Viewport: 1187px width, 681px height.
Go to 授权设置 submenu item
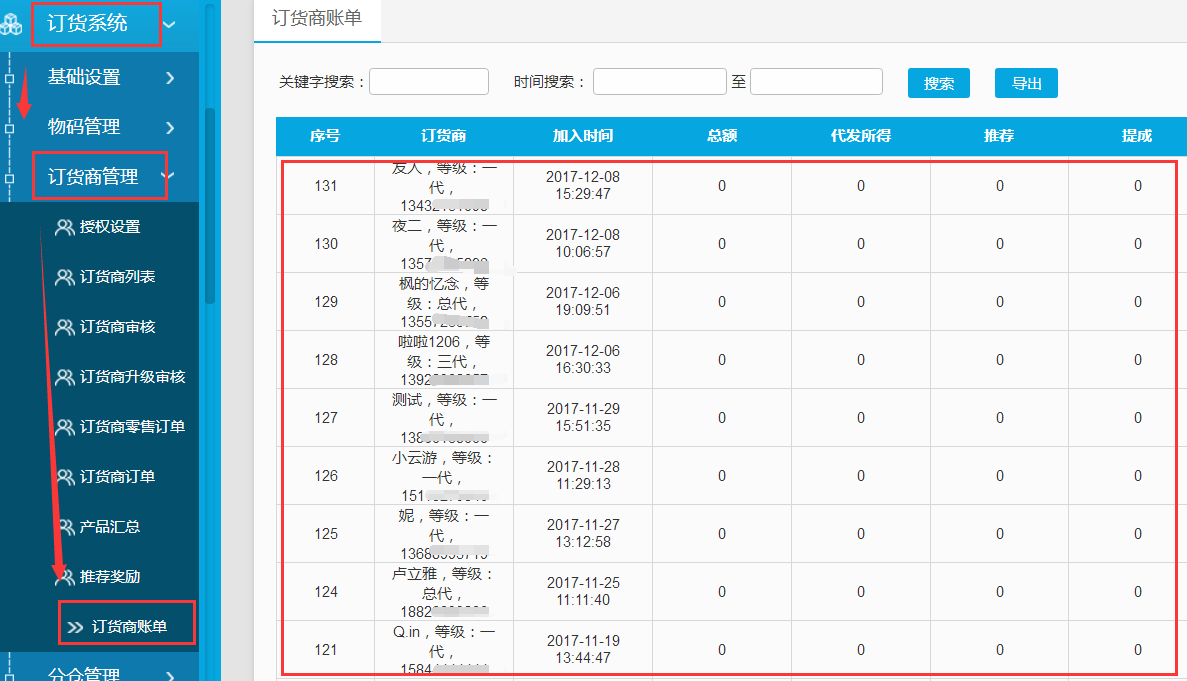pyautogui.click(x=110, y=227)
